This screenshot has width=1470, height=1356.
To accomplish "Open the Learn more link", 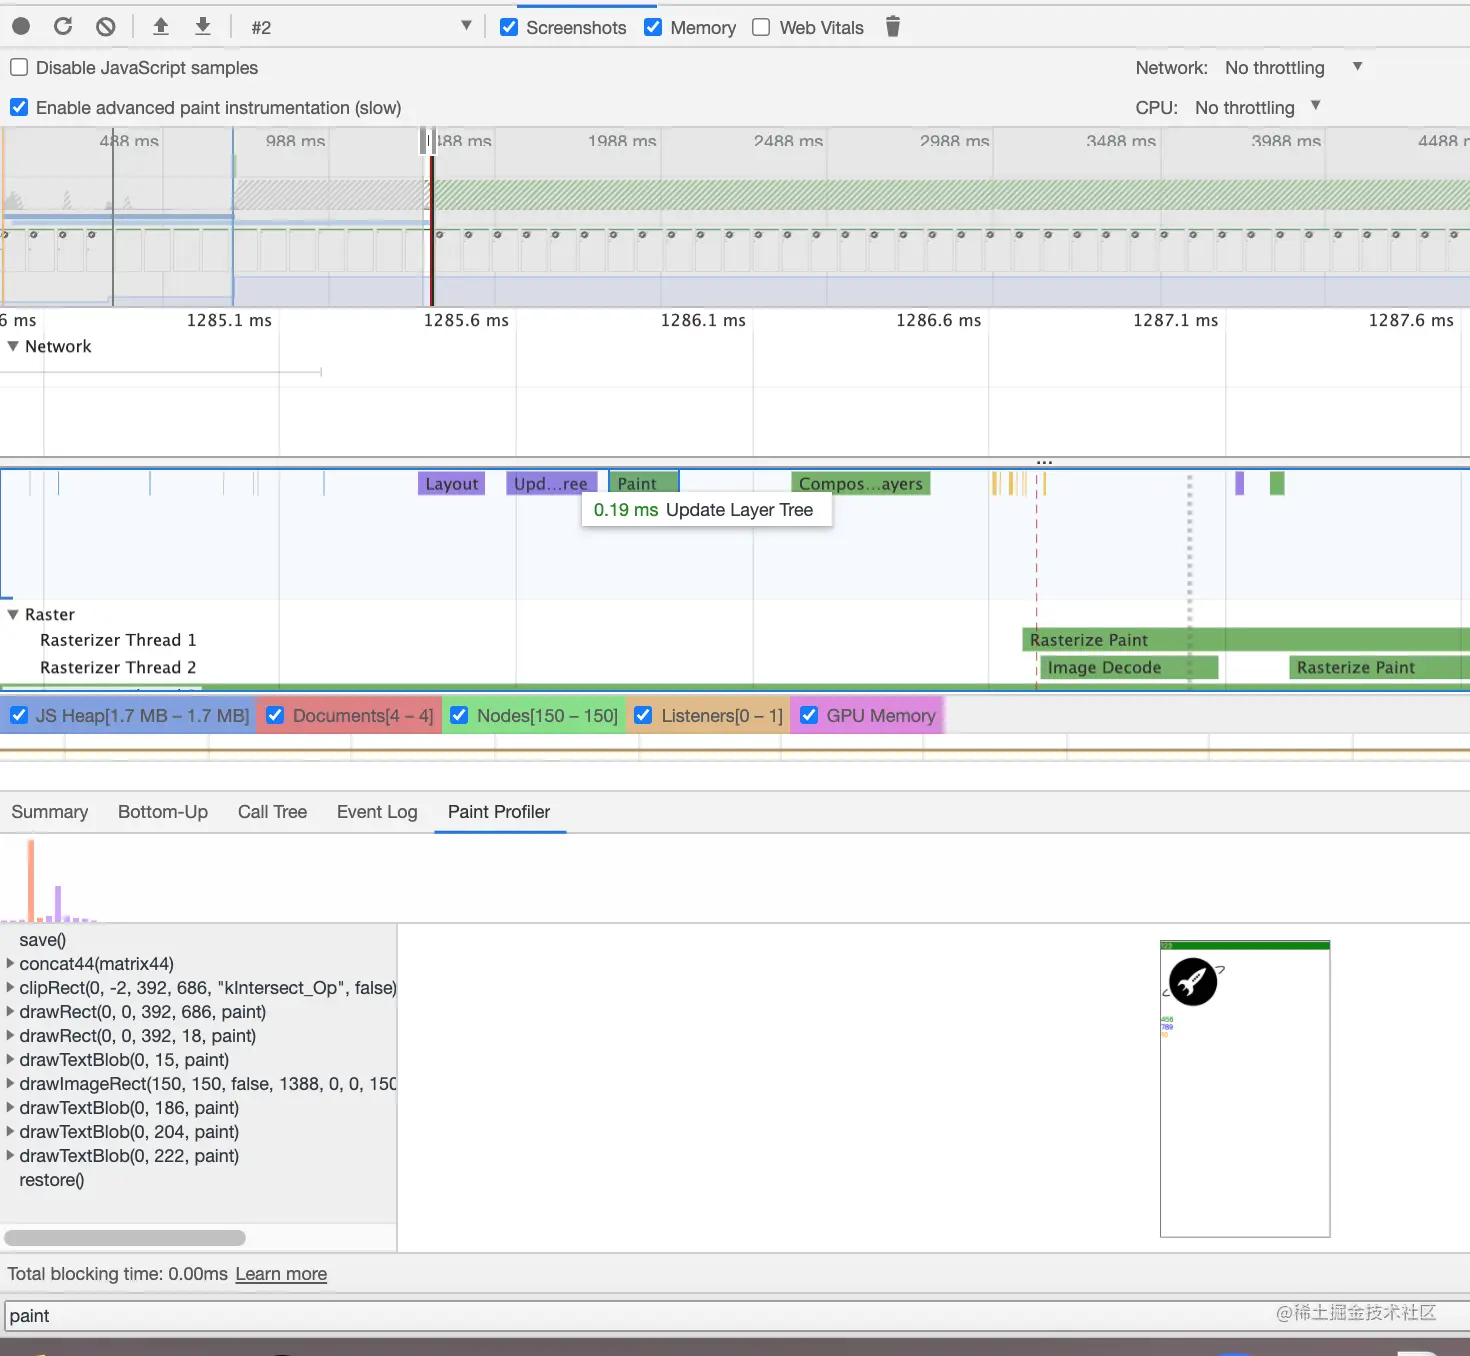I will click(281, 1274).
